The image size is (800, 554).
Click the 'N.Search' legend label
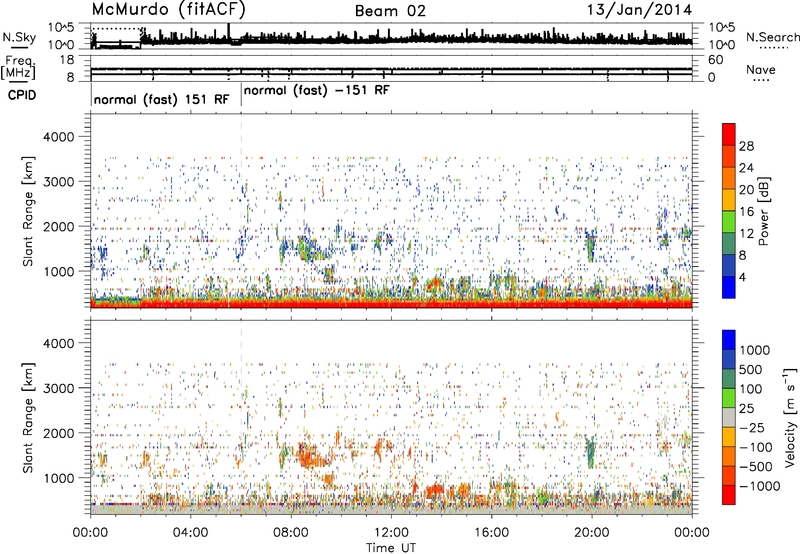pyautogui.click(x=772, y=37)
